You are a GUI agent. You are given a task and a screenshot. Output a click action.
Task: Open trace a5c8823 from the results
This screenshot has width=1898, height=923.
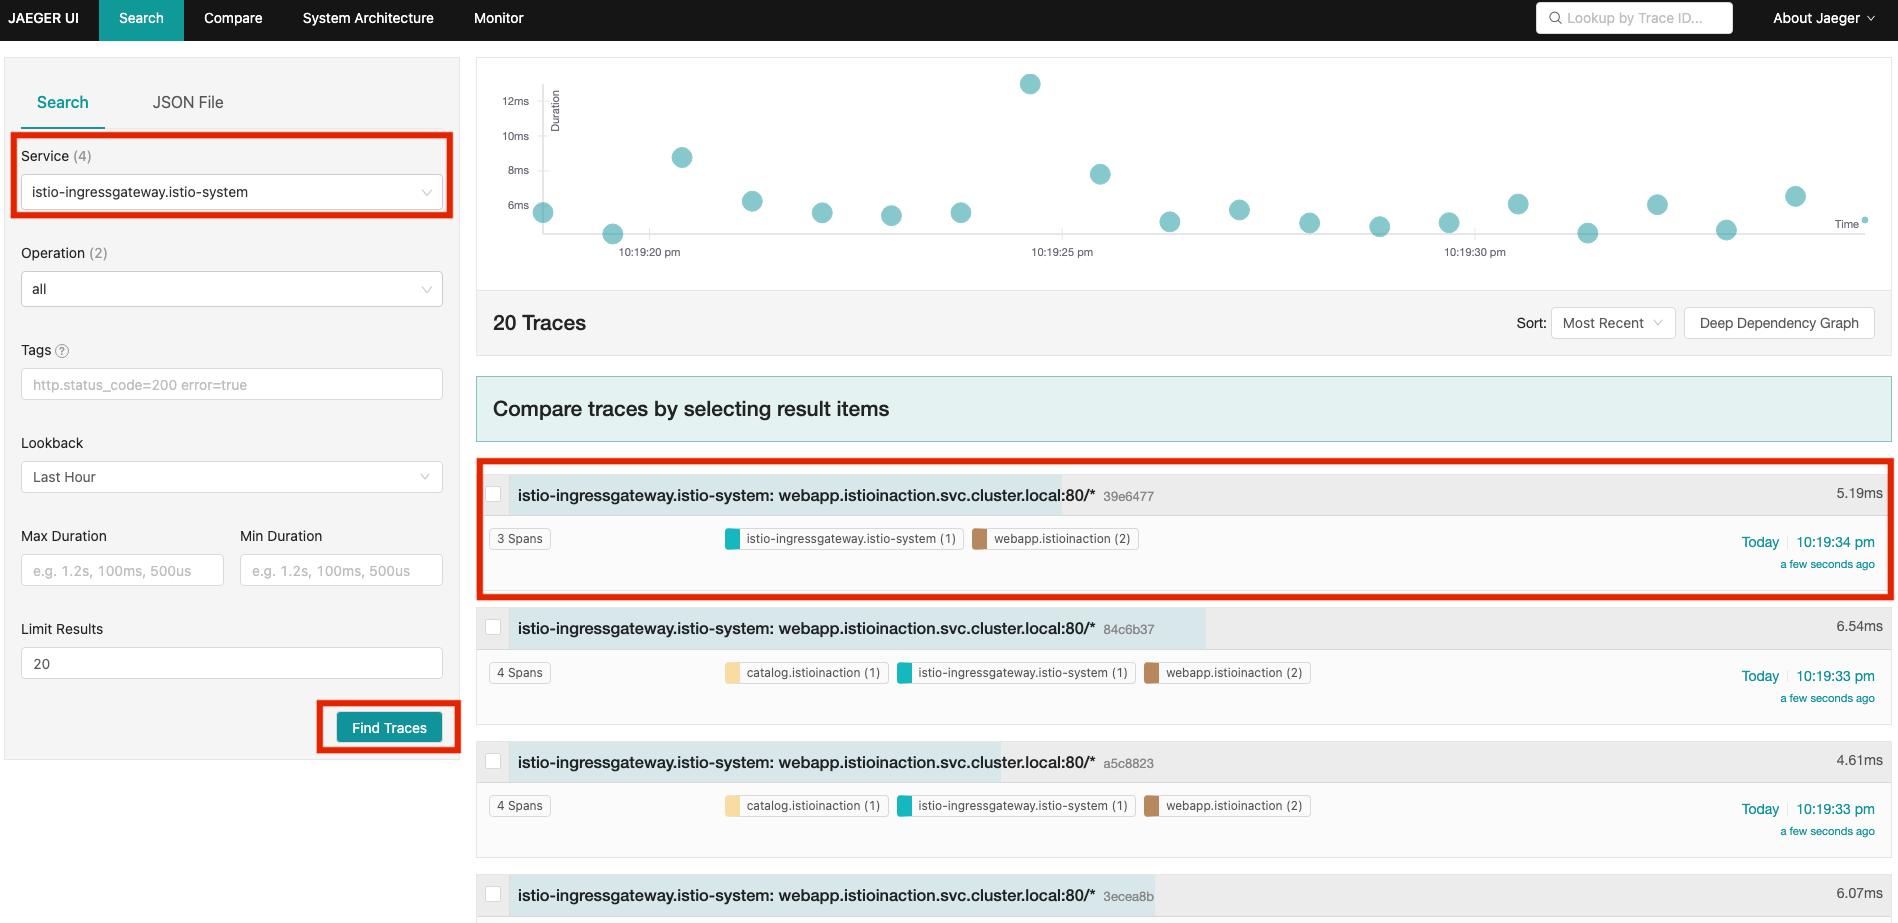(806, 762)
